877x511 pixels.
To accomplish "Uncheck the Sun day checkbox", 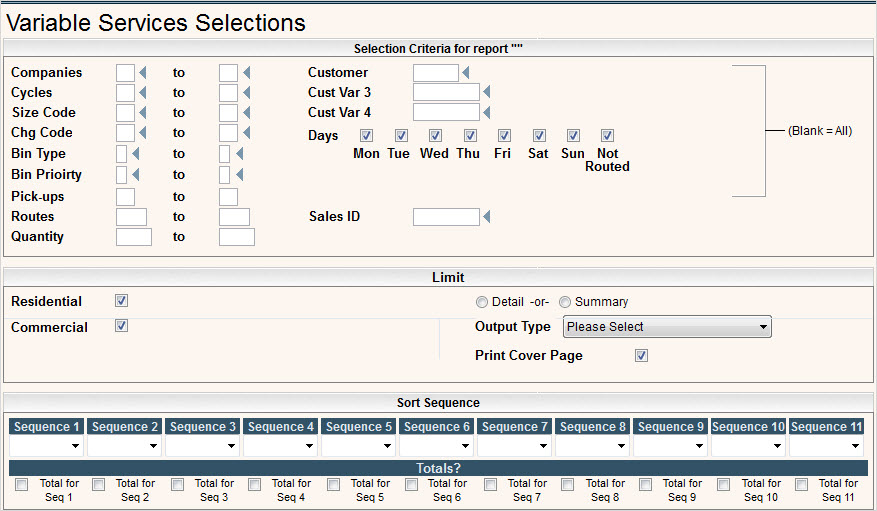I will point(573,135).
